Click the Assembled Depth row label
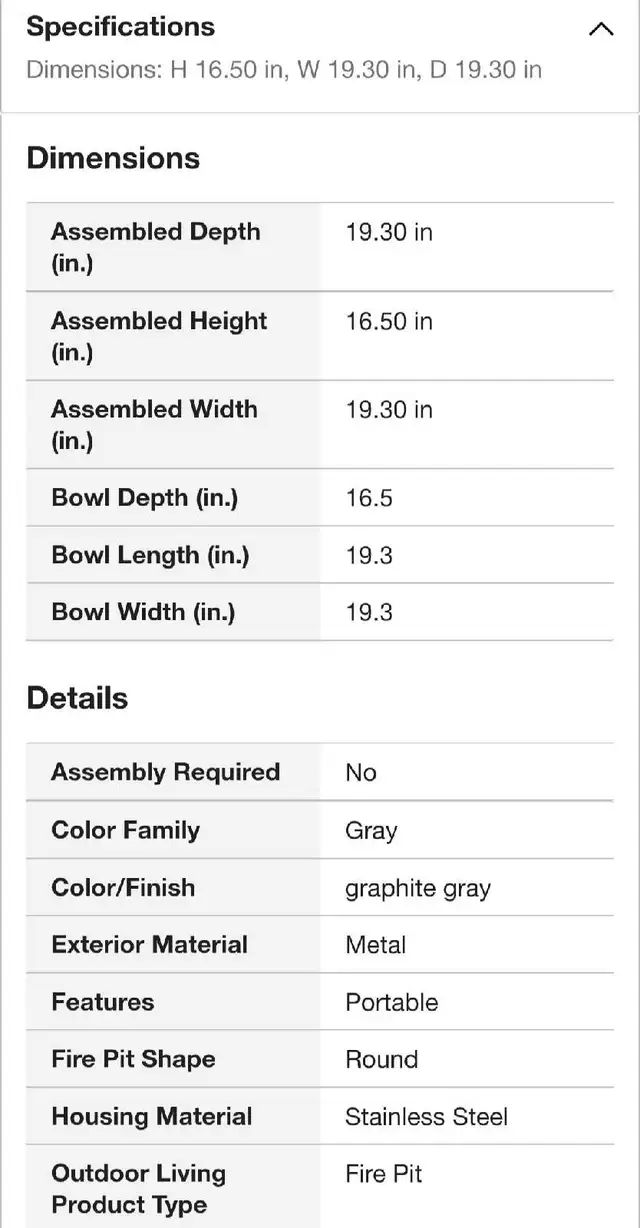Screen dimensions: 640x1228 [155, 247]
